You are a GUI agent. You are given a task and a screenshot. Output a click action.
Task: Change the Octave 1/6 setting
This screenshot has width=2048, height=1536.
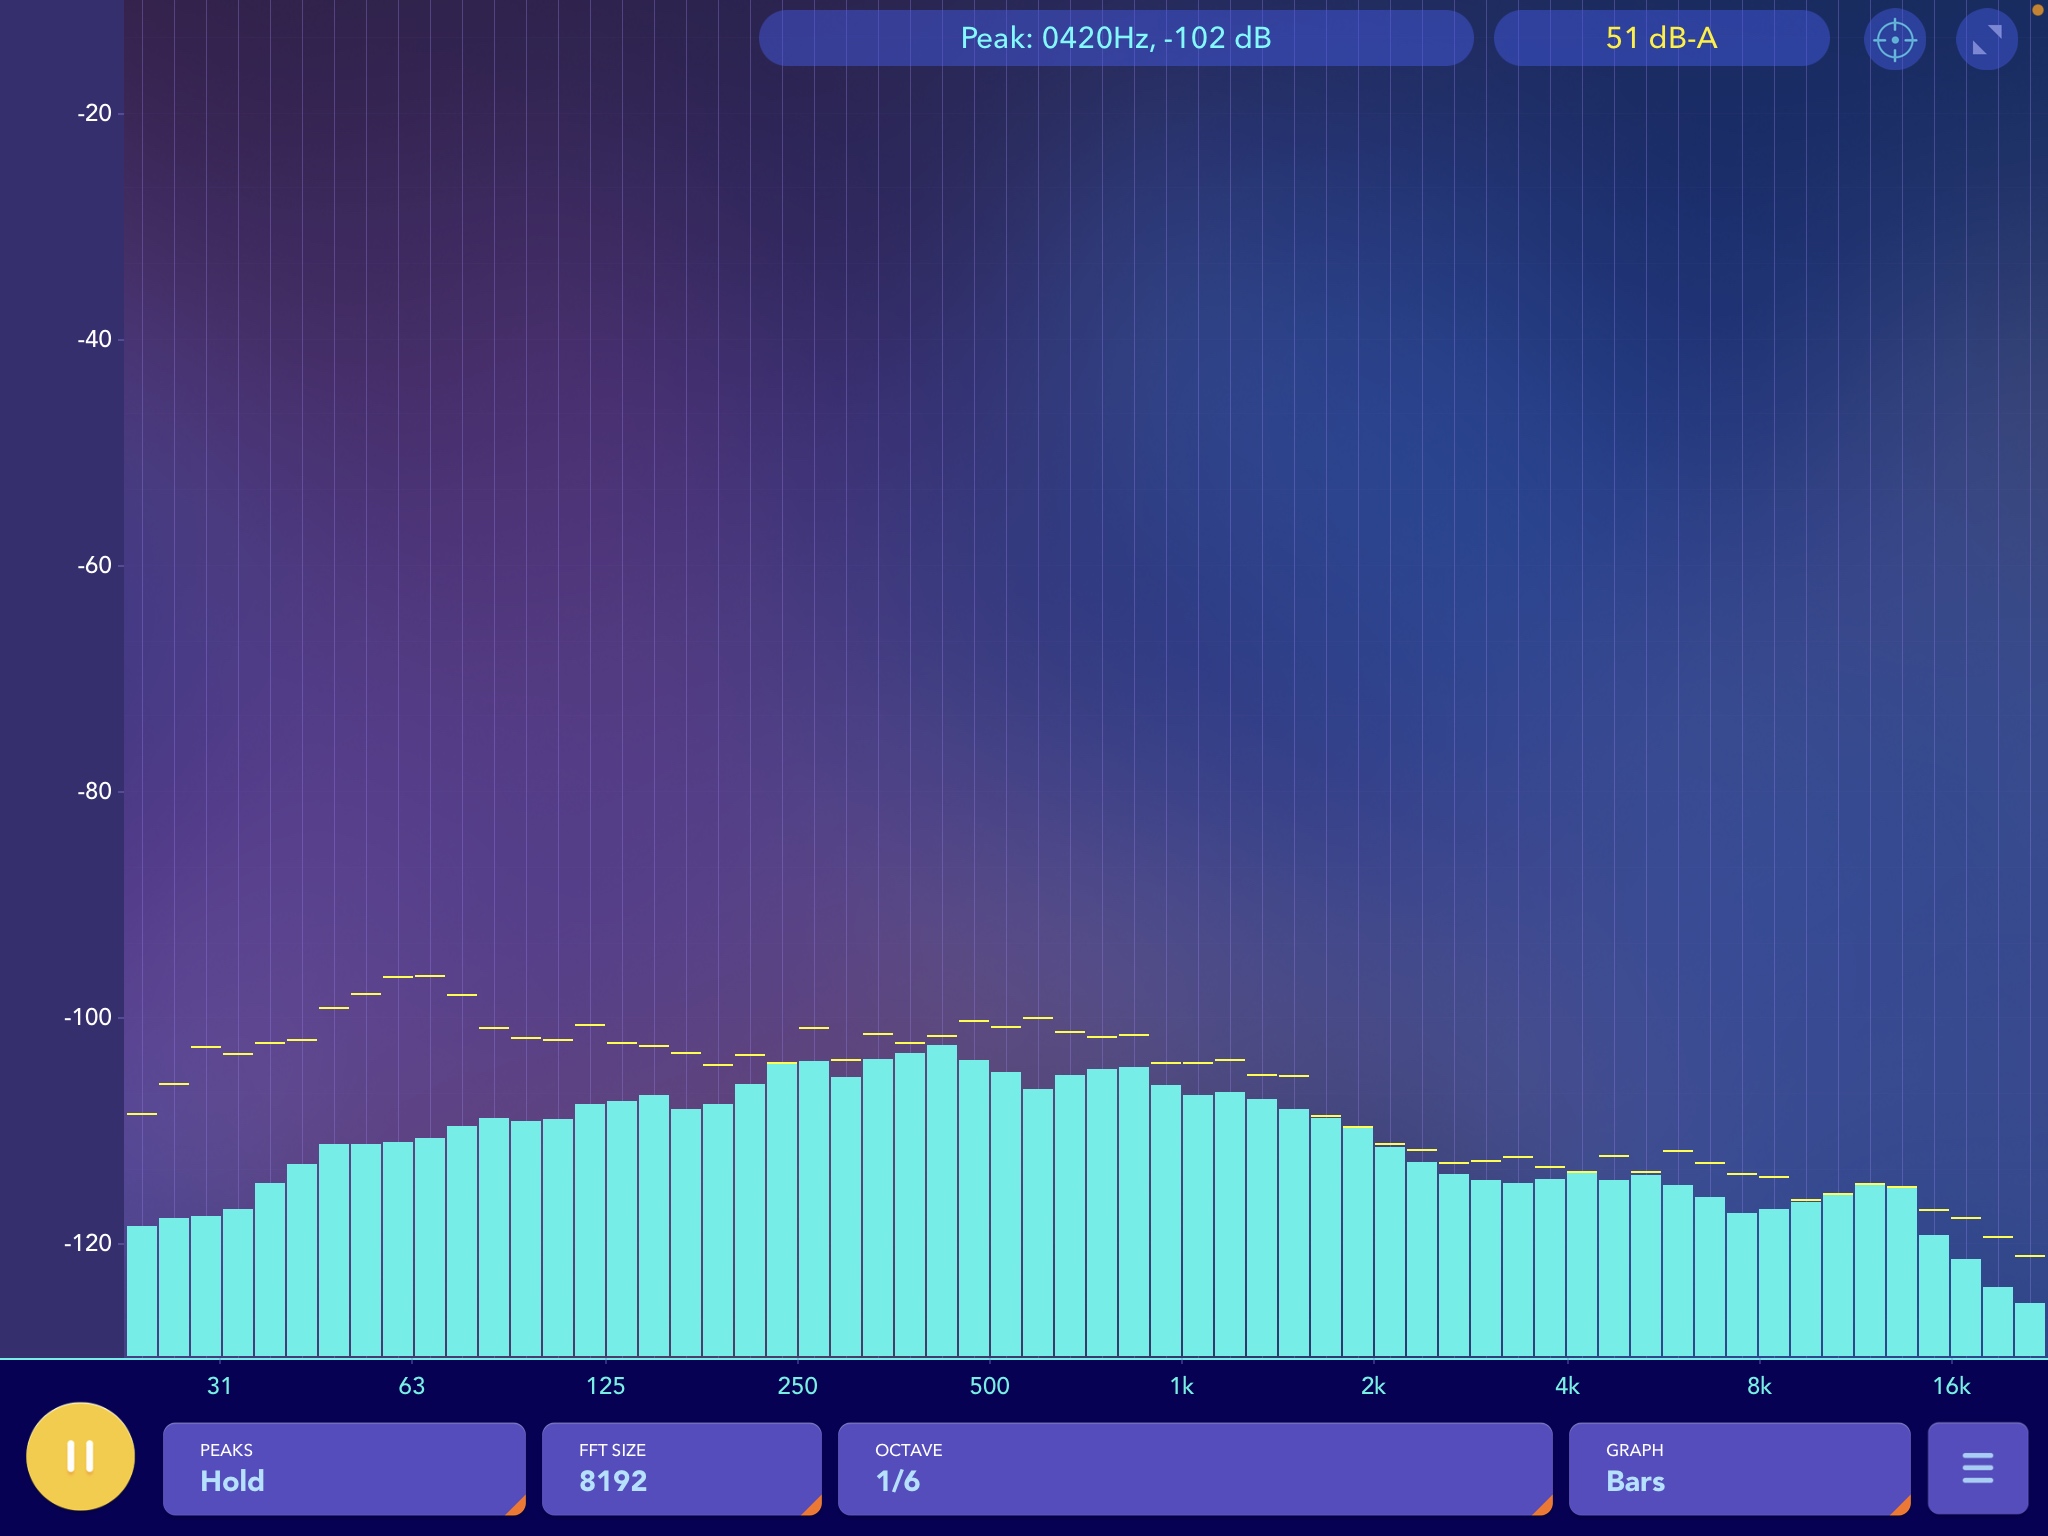coord(1195,1468)
